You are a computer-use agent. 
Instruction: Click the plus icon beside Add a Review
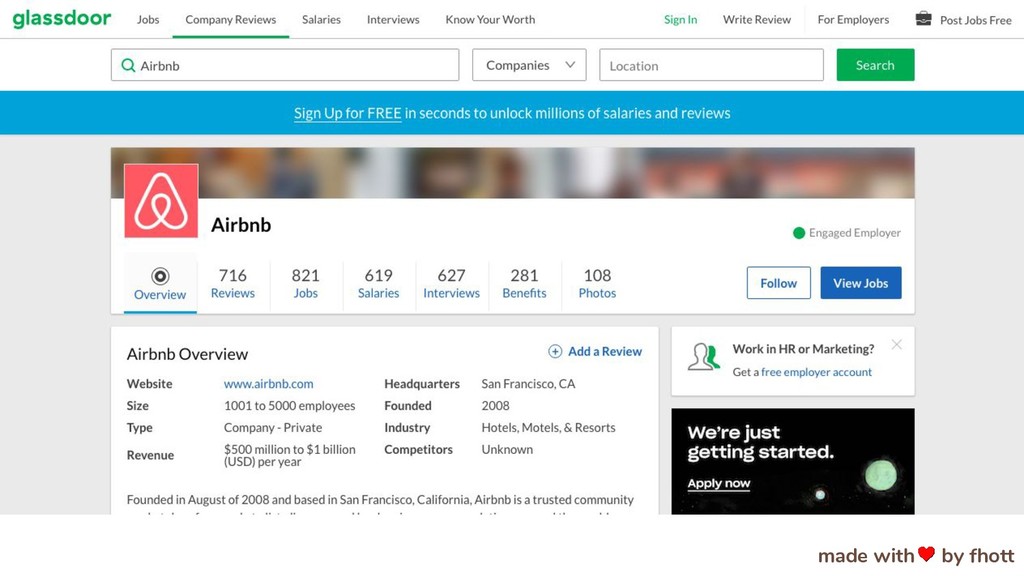(x=555, y=351)
